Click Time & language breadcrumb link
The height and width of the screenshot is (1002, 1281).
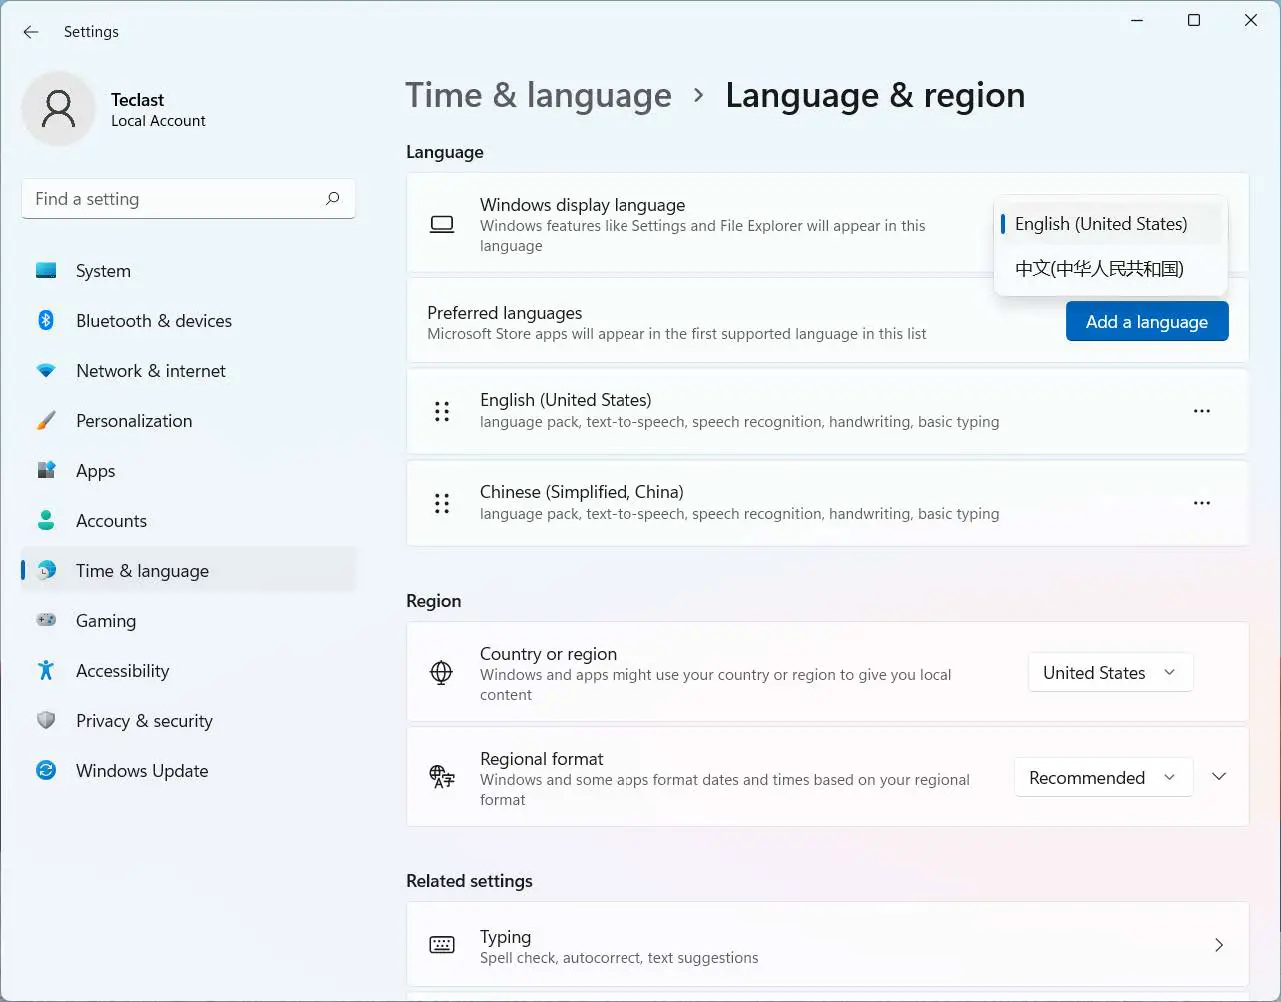click(x=538, y=96)
